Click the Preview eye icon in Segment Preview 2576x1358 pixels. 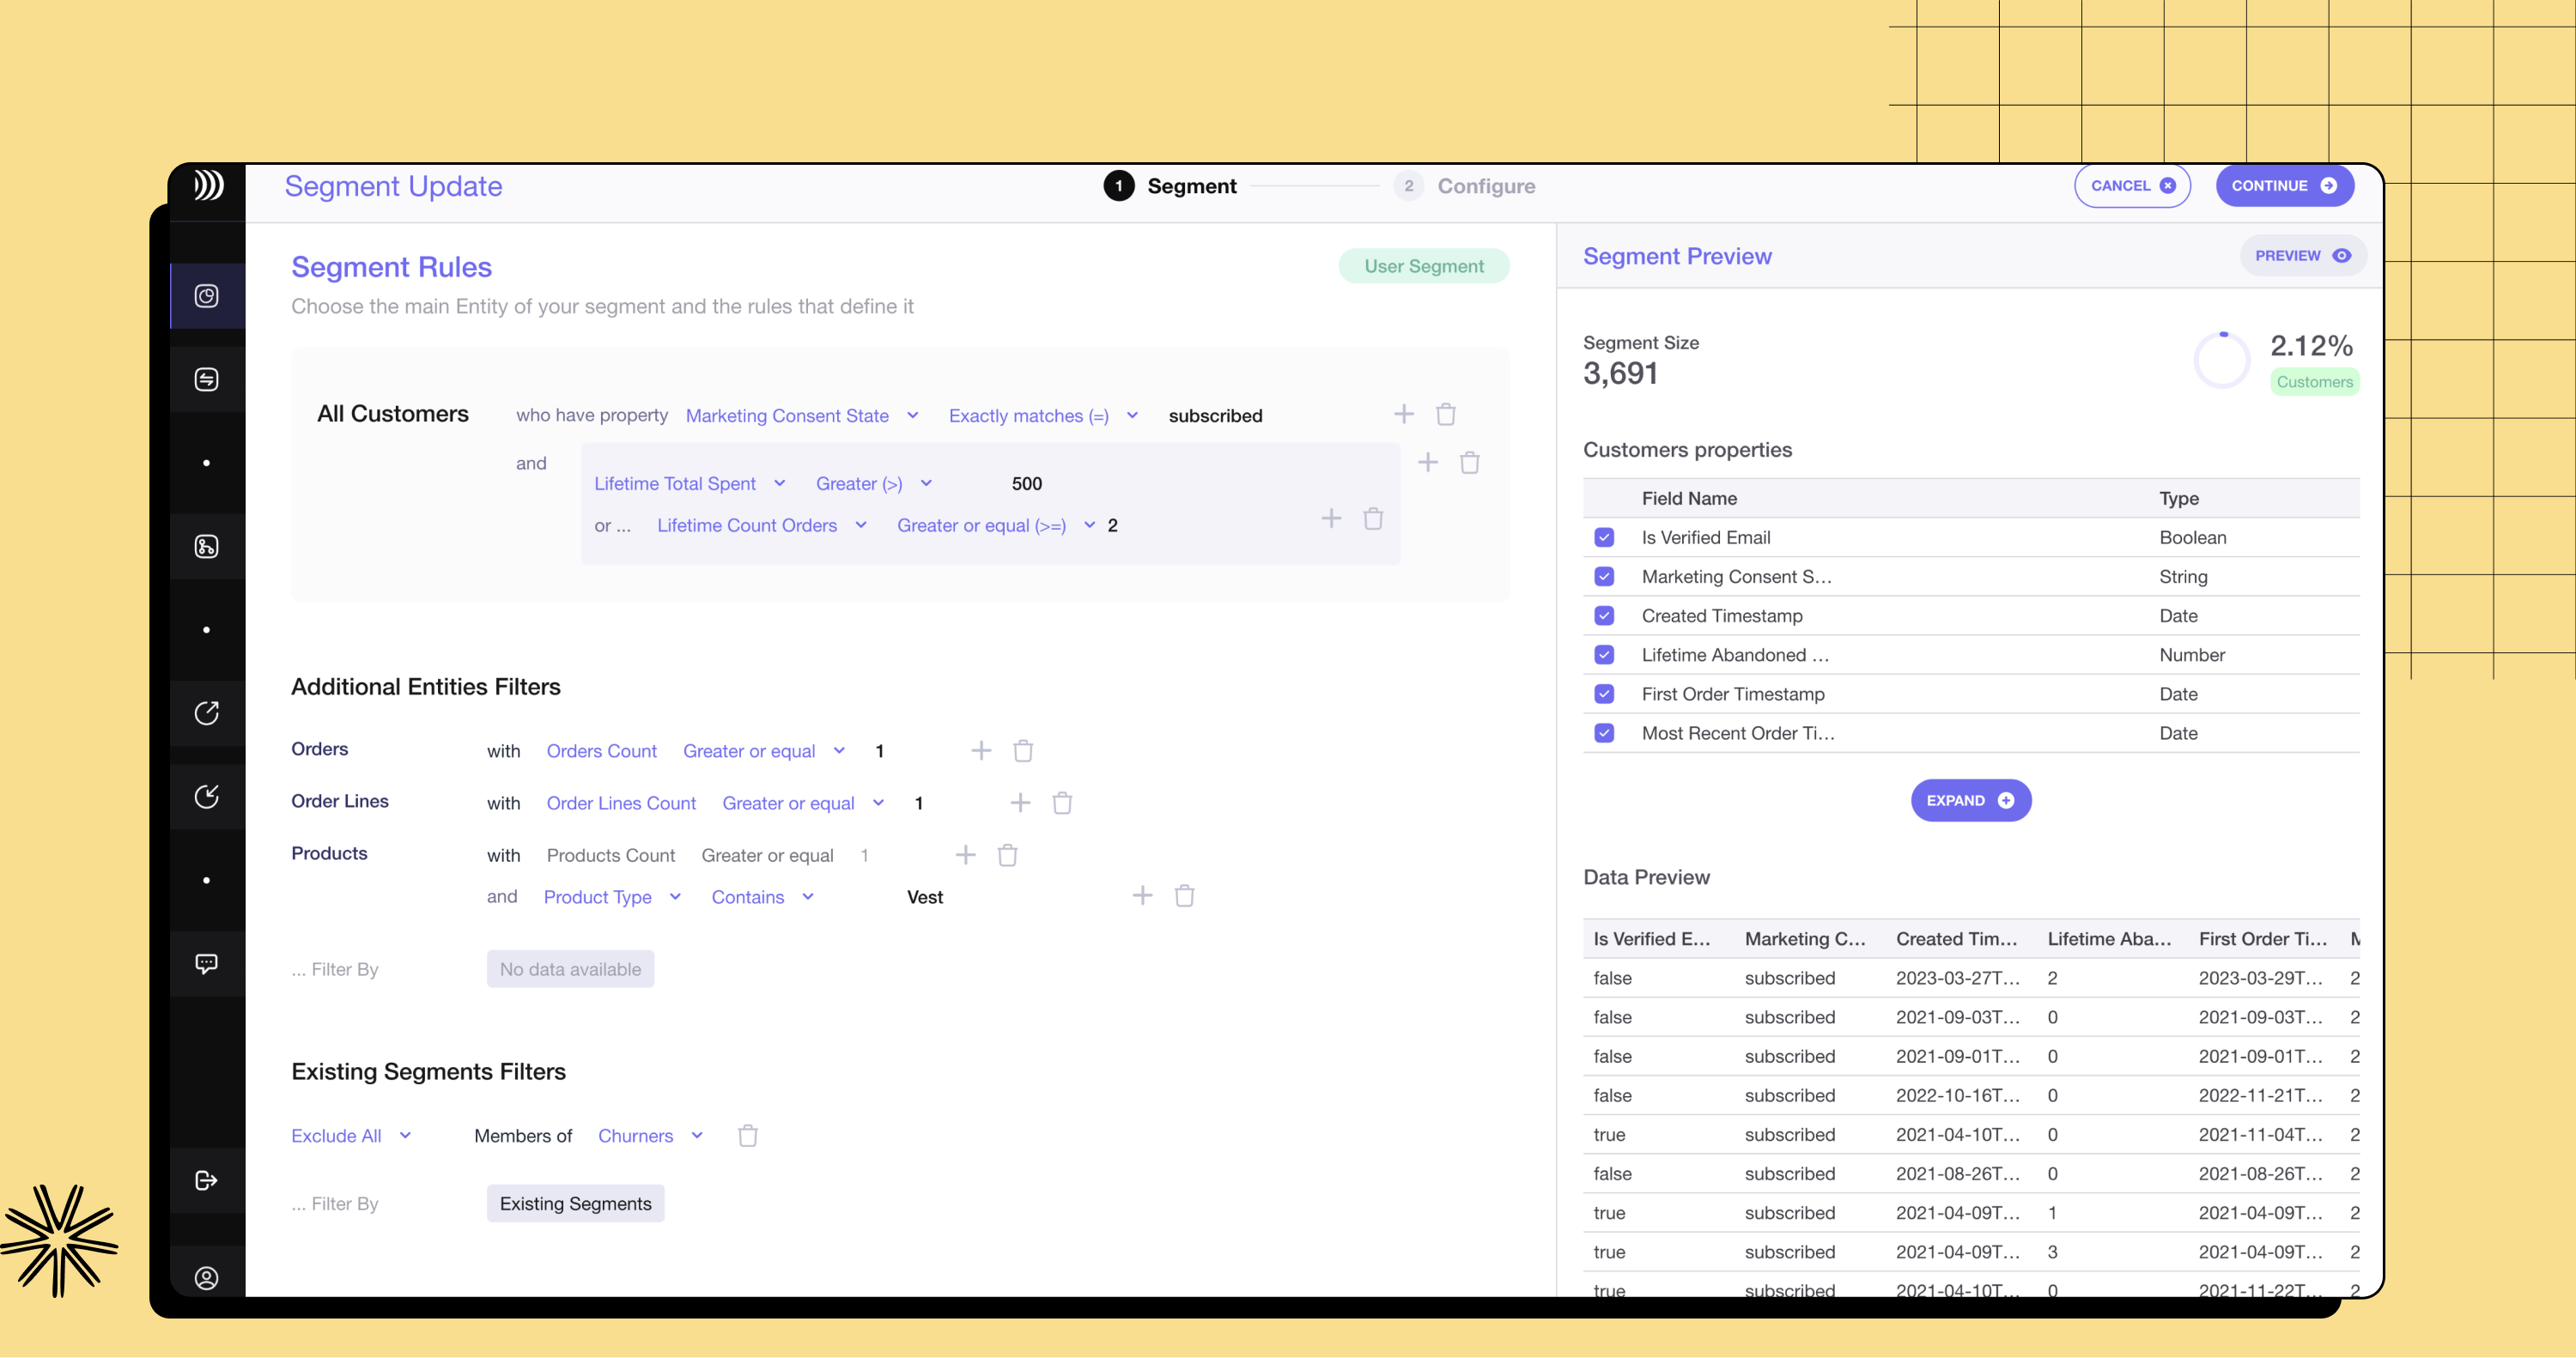[2342, 258]
